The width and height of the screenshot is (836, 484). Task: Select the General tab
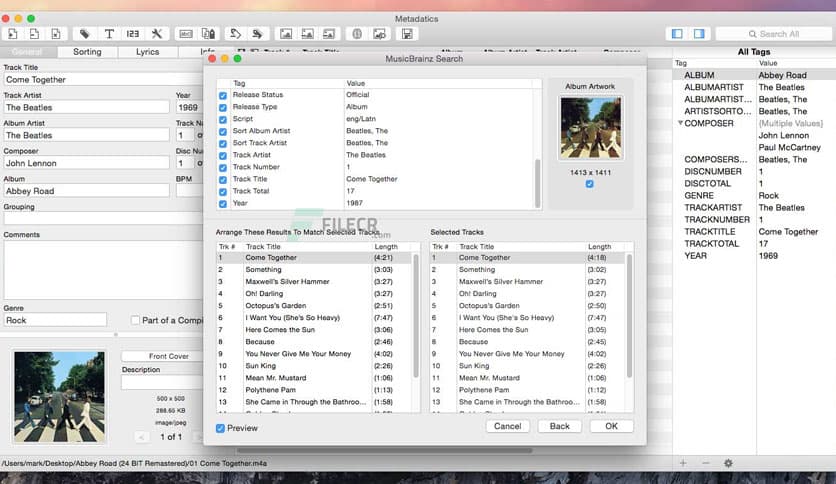point(28,52)
